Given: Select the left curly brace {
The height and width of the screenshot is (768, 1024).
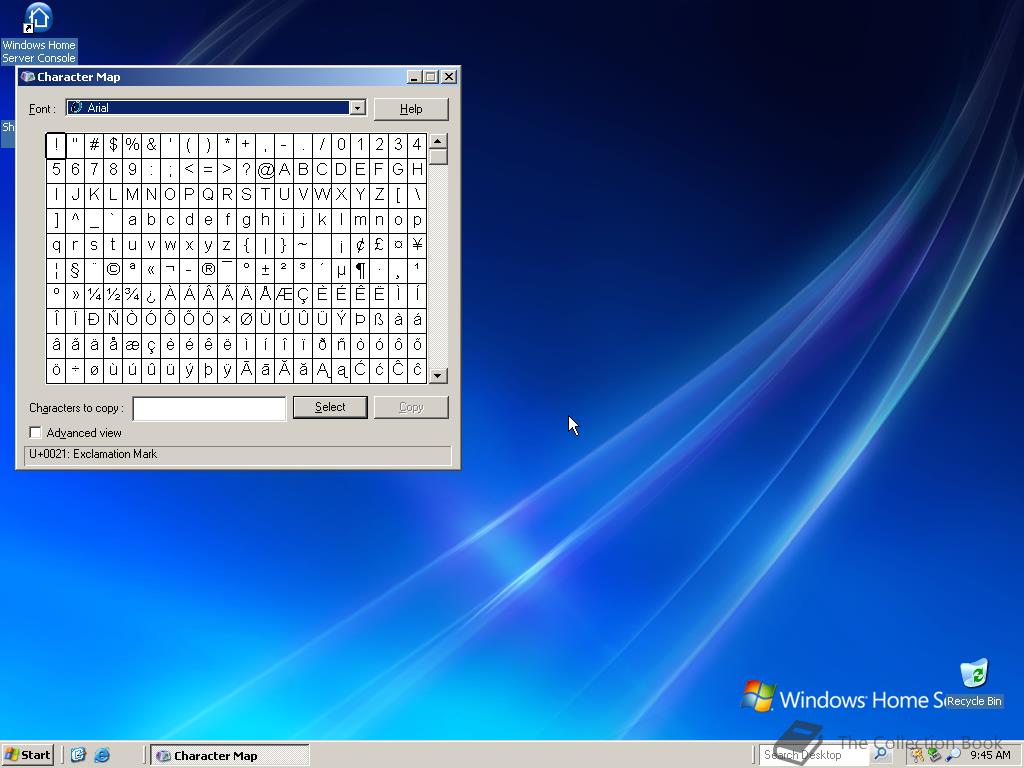Looking at the screenshot, I should (246, 245).
